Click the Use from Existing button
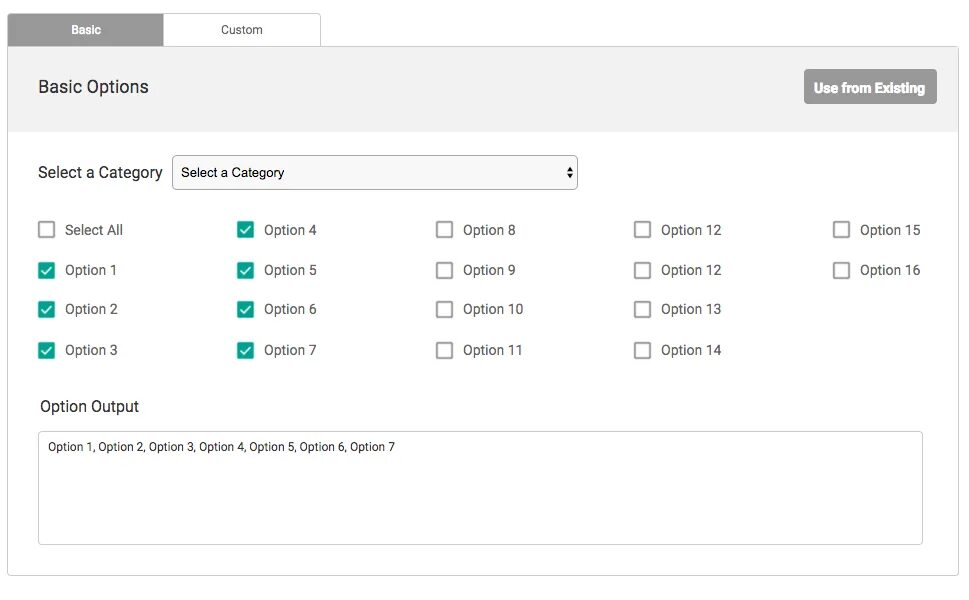 869,88
